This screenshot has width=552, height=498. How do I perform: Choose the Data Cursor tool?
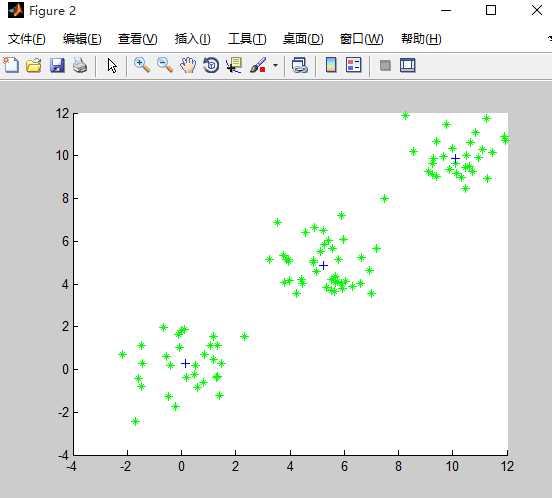tap(234, 65)
